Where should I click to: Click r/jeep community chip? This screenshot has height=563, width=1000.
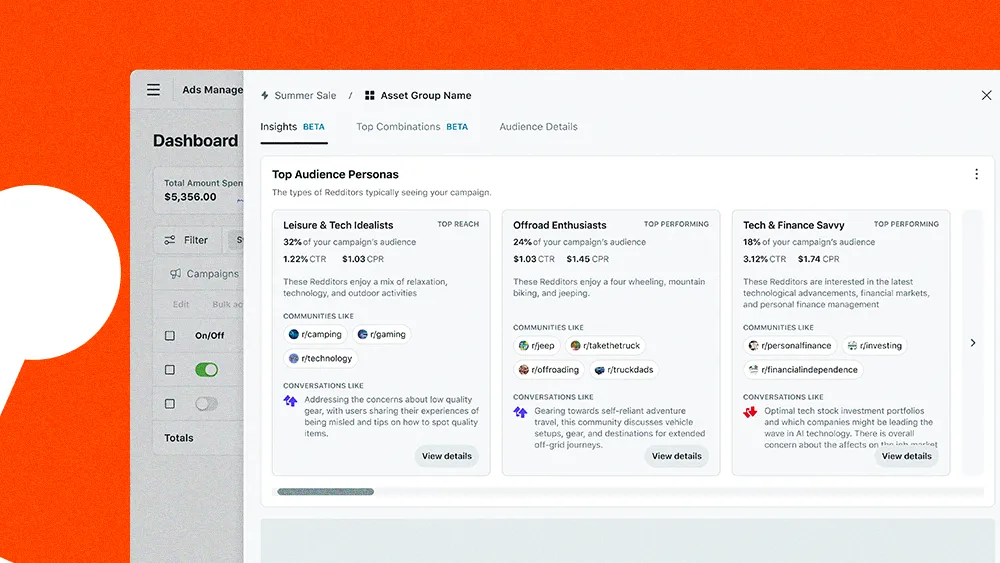pos(536,346)
